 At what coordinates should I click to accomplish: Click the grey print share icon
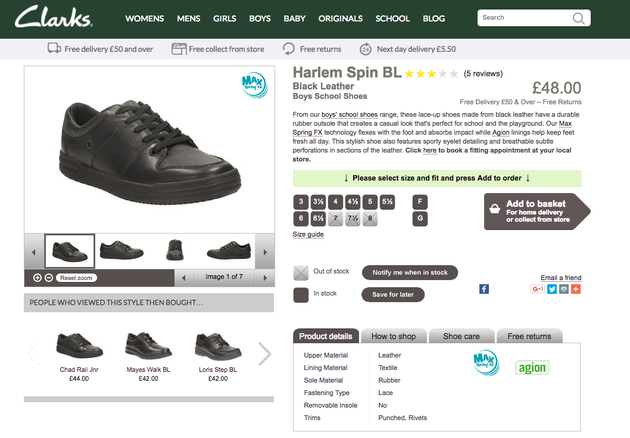tap(564, 289)
